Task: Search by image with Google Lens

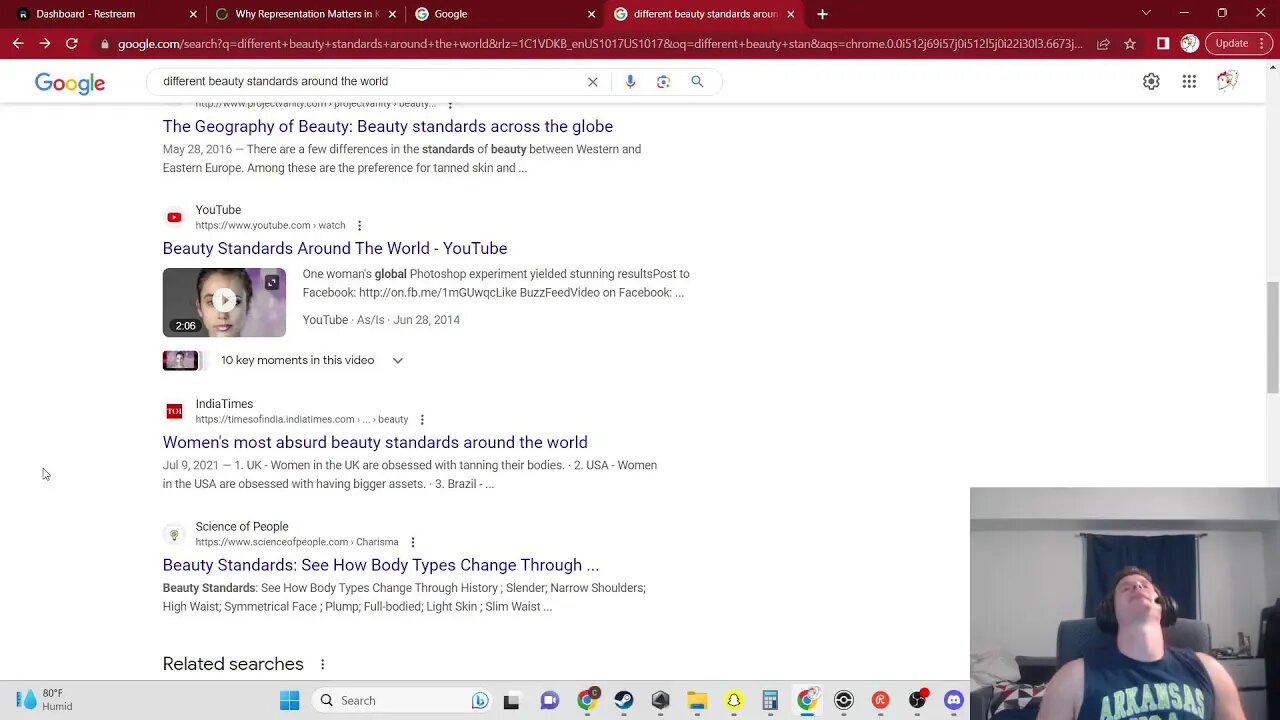Action: (x=663, y=81)
